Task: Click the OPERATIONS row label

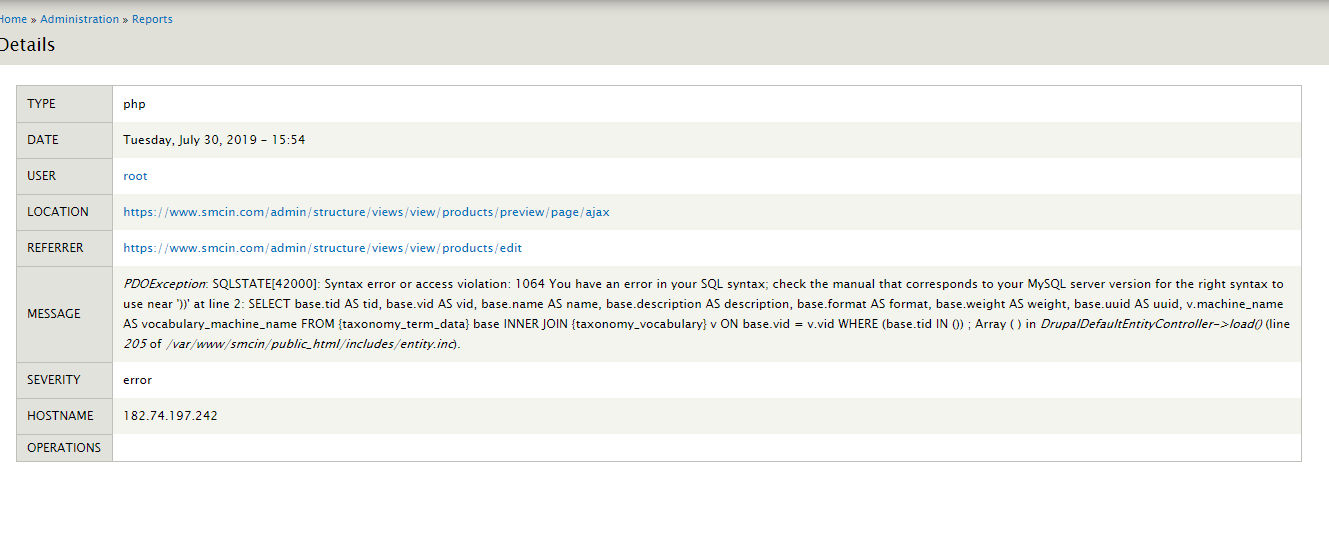Action: pyautogui.click(x=64, y=448)
